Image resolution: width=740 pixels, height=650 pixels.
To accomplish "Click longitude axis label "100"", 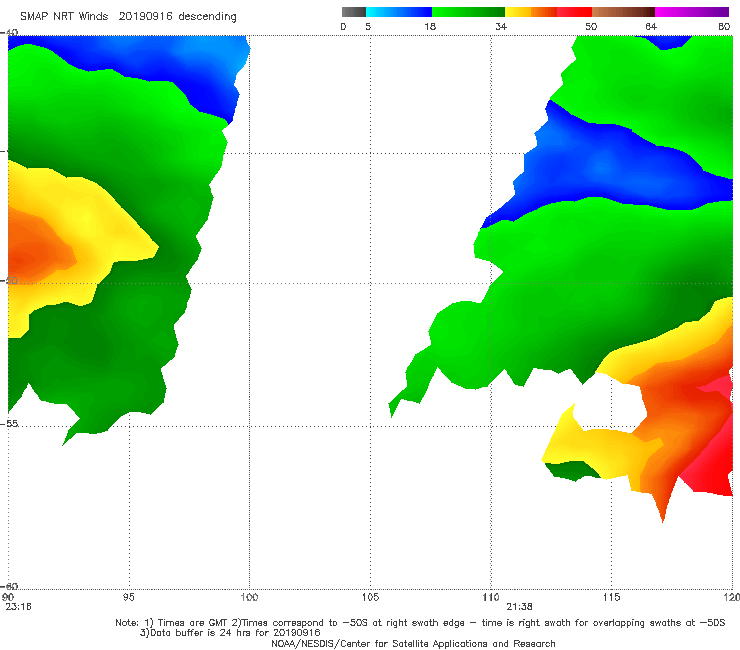I will [249, 597].
